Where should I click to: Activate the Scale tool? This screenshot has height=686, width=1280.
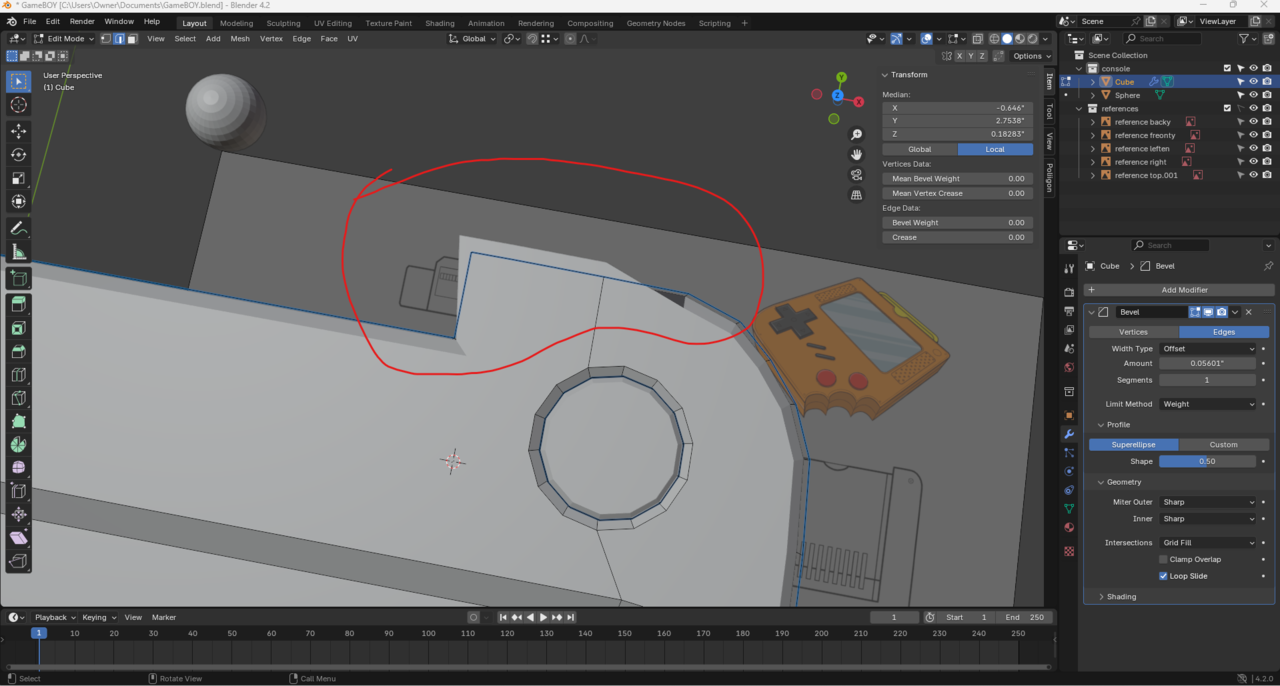[18, 178]
